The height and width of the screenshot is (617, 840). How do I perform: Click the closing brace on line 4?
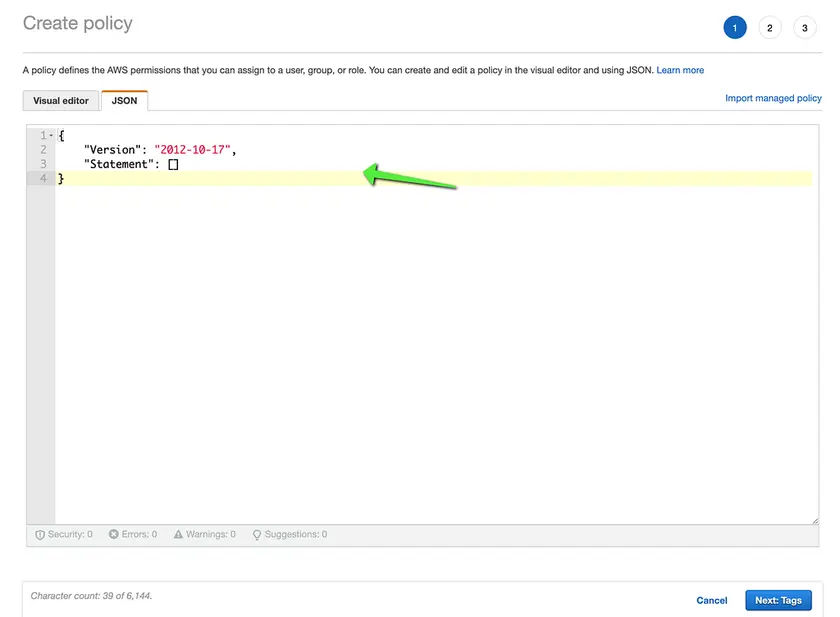coord(61,178)
